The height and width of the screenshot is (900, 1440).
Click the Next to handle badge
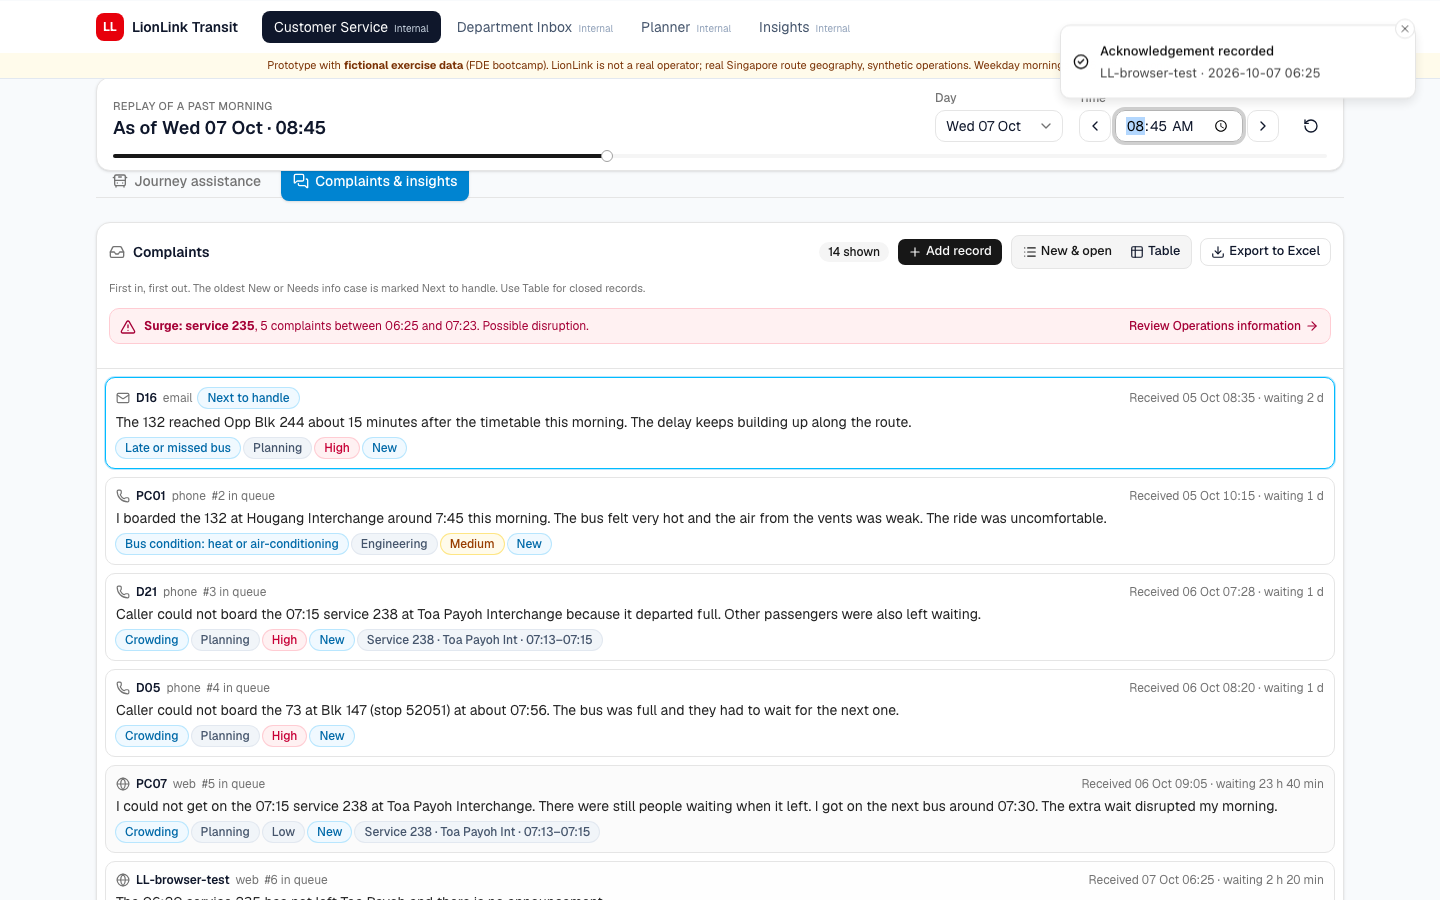pos(248,398)
